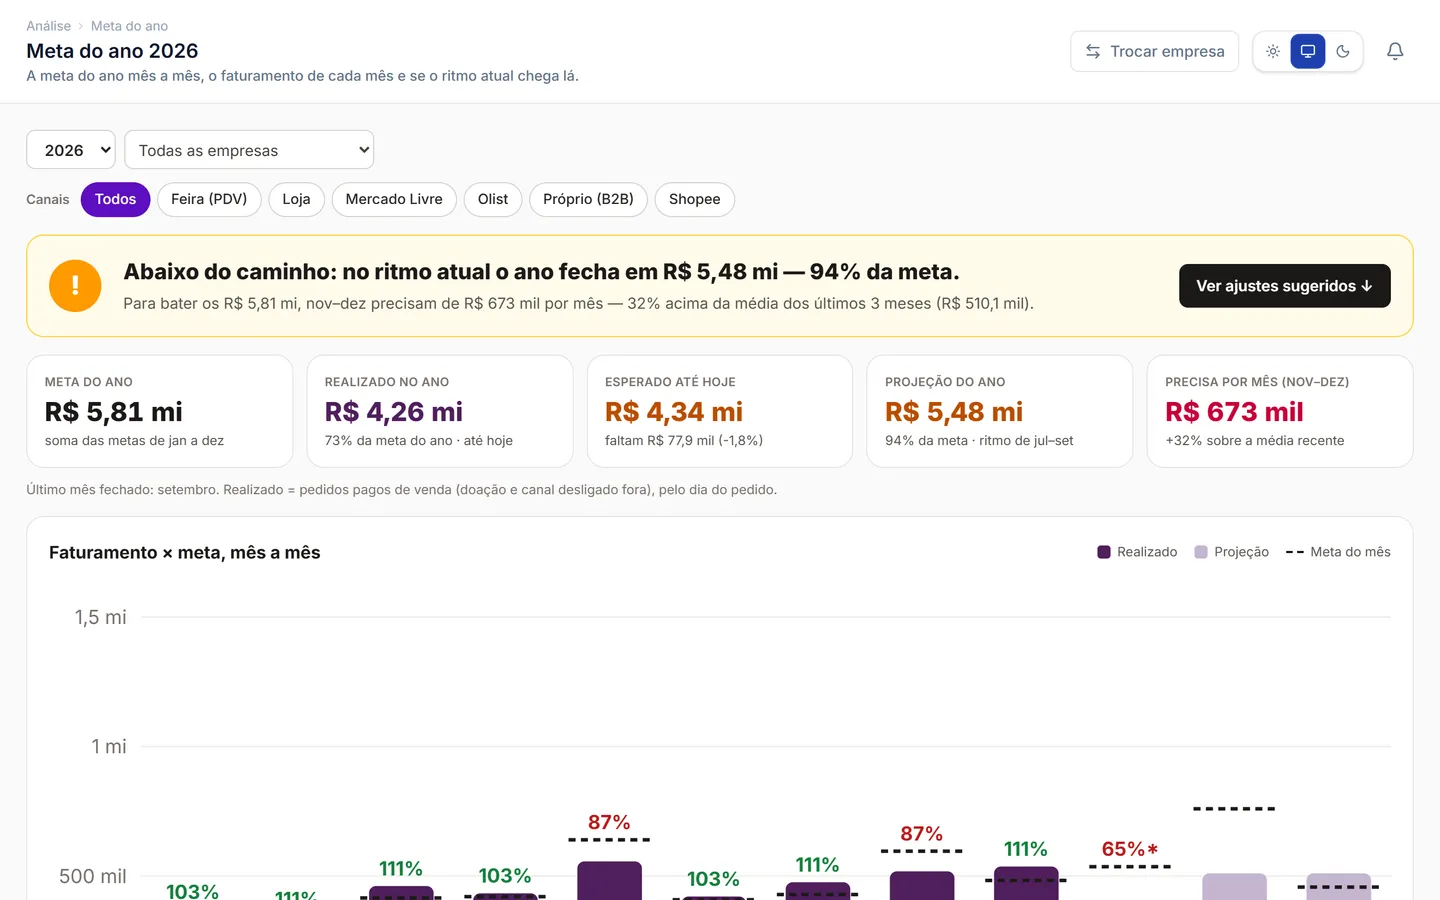Click the orange warning exclamation icon

[x=75, y=286]
